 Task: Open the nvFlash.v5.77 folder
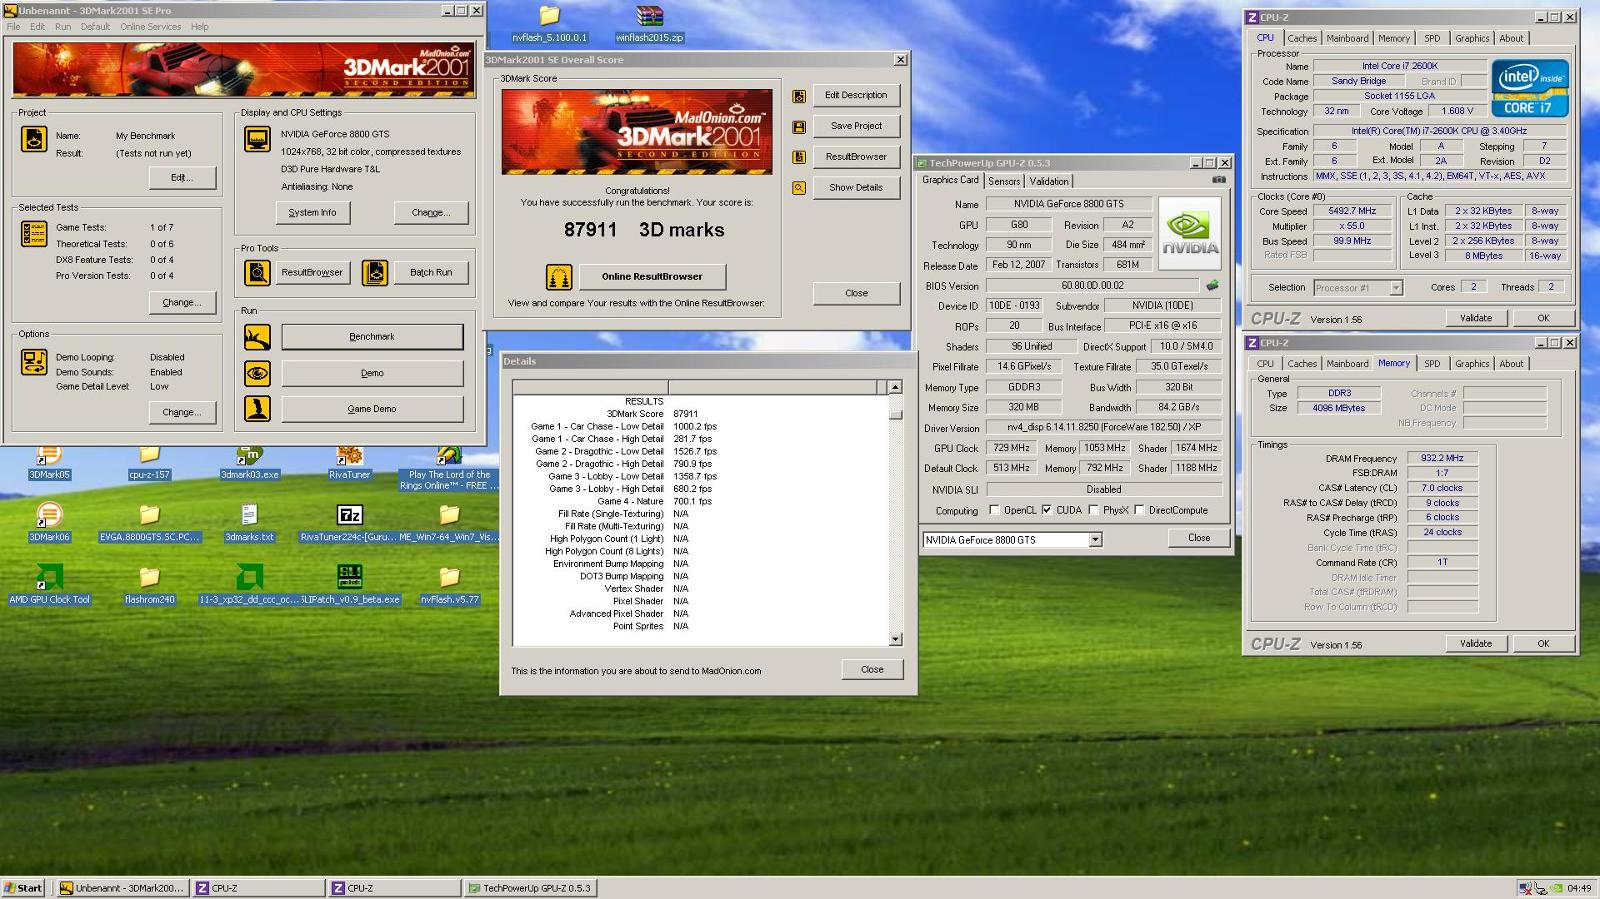tap(449, 585)
